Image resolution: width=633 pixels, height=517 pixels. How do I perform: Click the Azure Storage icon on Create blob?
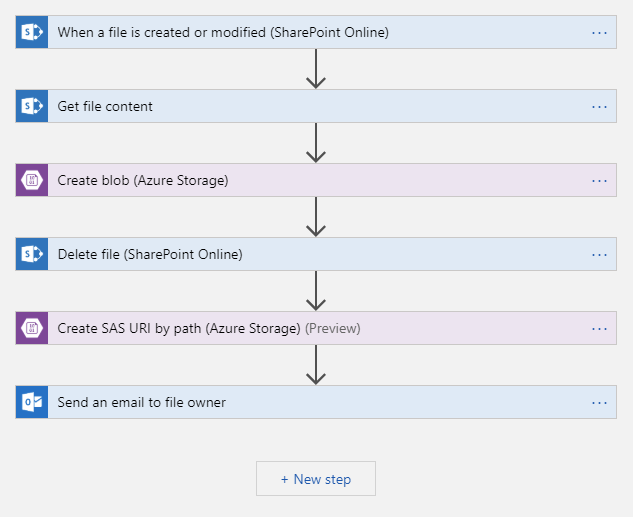pyautogui.click(x=32, y=180)
